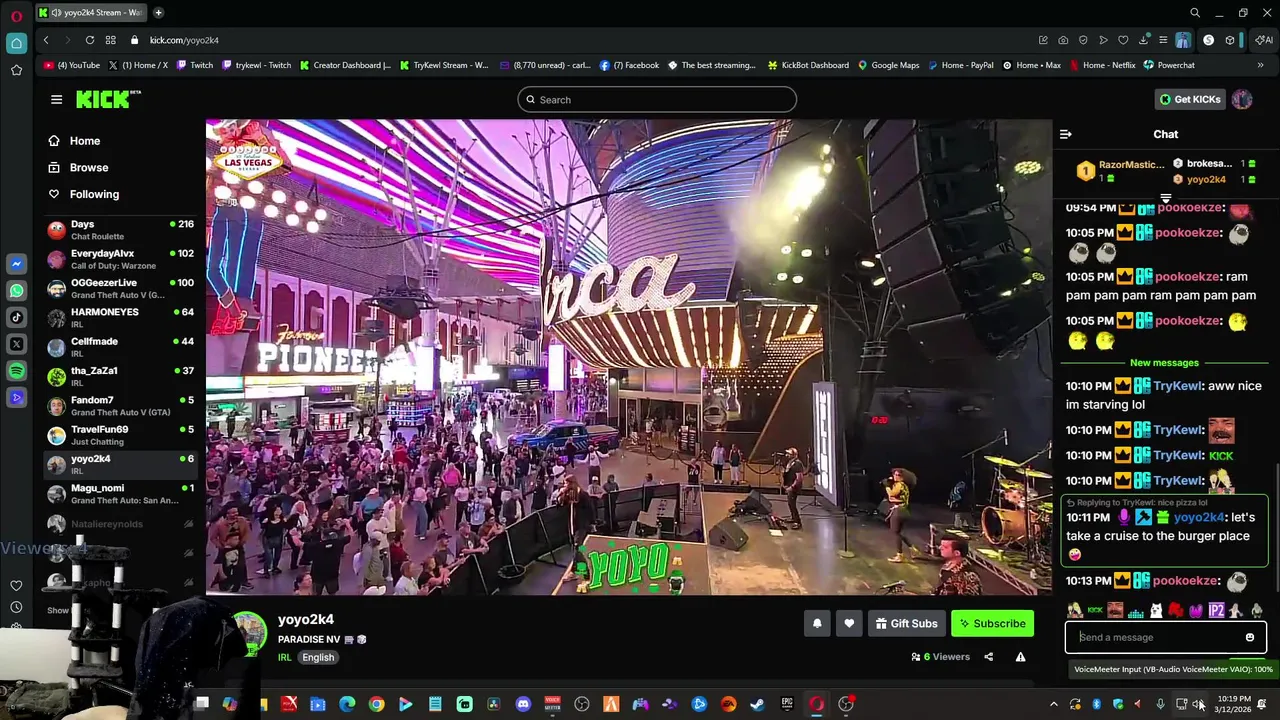Click the taskbar clock showing 10:19 PM
Image resolution: width=1280 pixels, height=720 pixels.
[x=1235, y=704]
